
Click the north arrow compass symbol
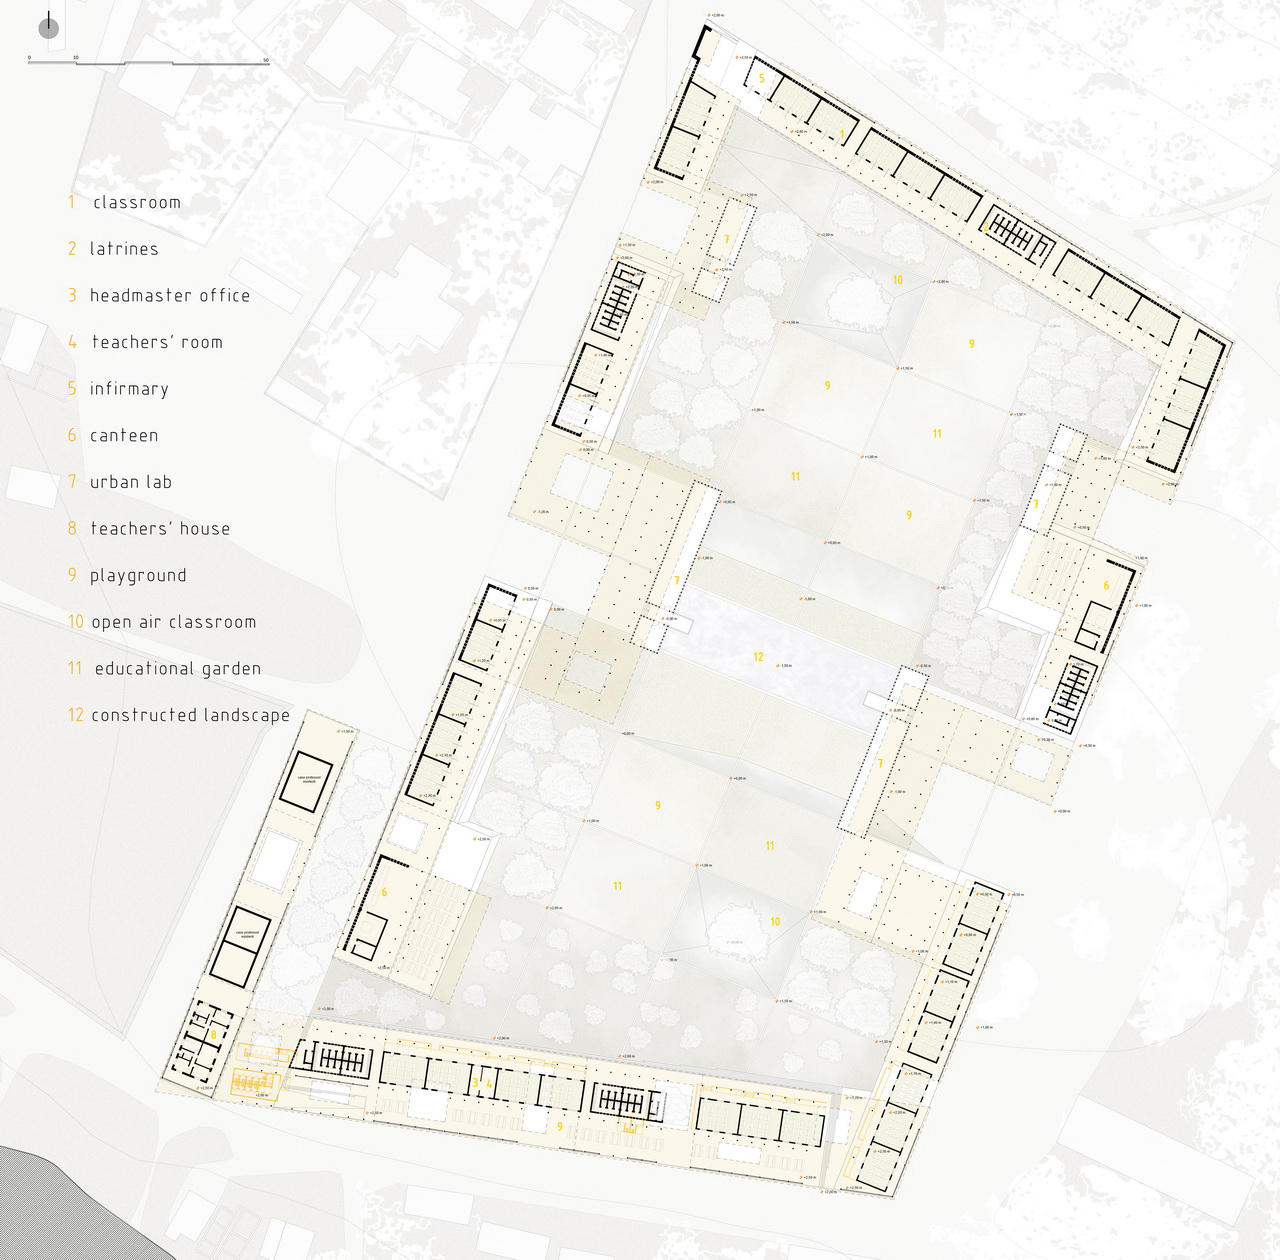(x=49, y=29)
